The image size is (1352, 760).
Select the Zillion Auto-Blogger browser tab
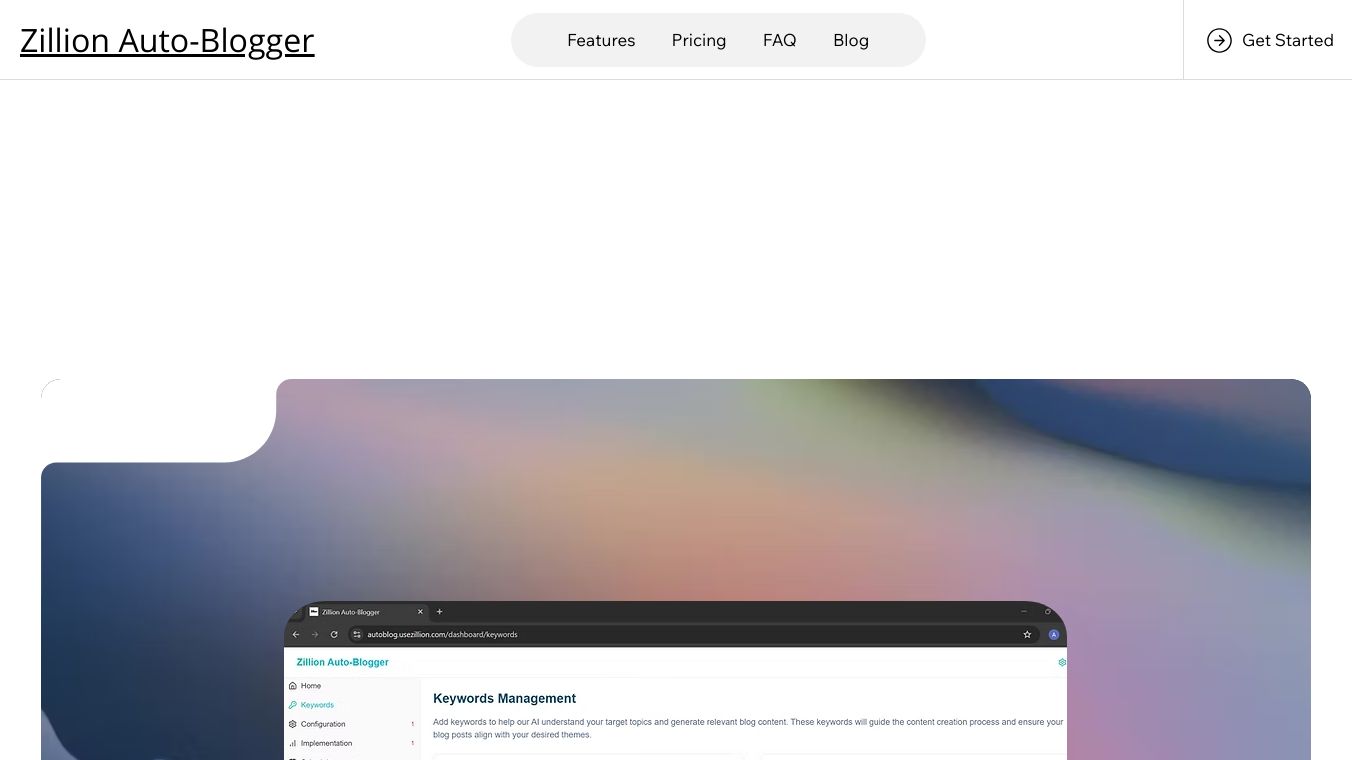click(367, 612)
